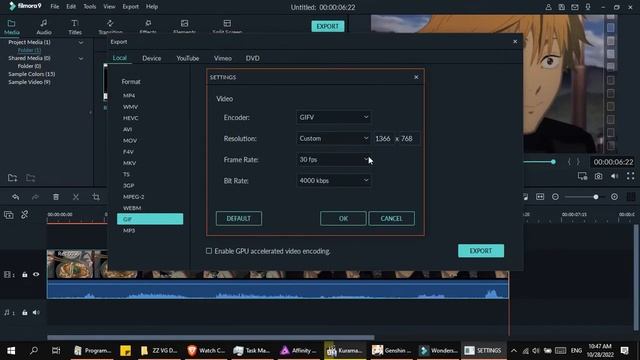Click OK in Settings dialog
Viewport: 640px width, 360px height.
tap(343, 218)
